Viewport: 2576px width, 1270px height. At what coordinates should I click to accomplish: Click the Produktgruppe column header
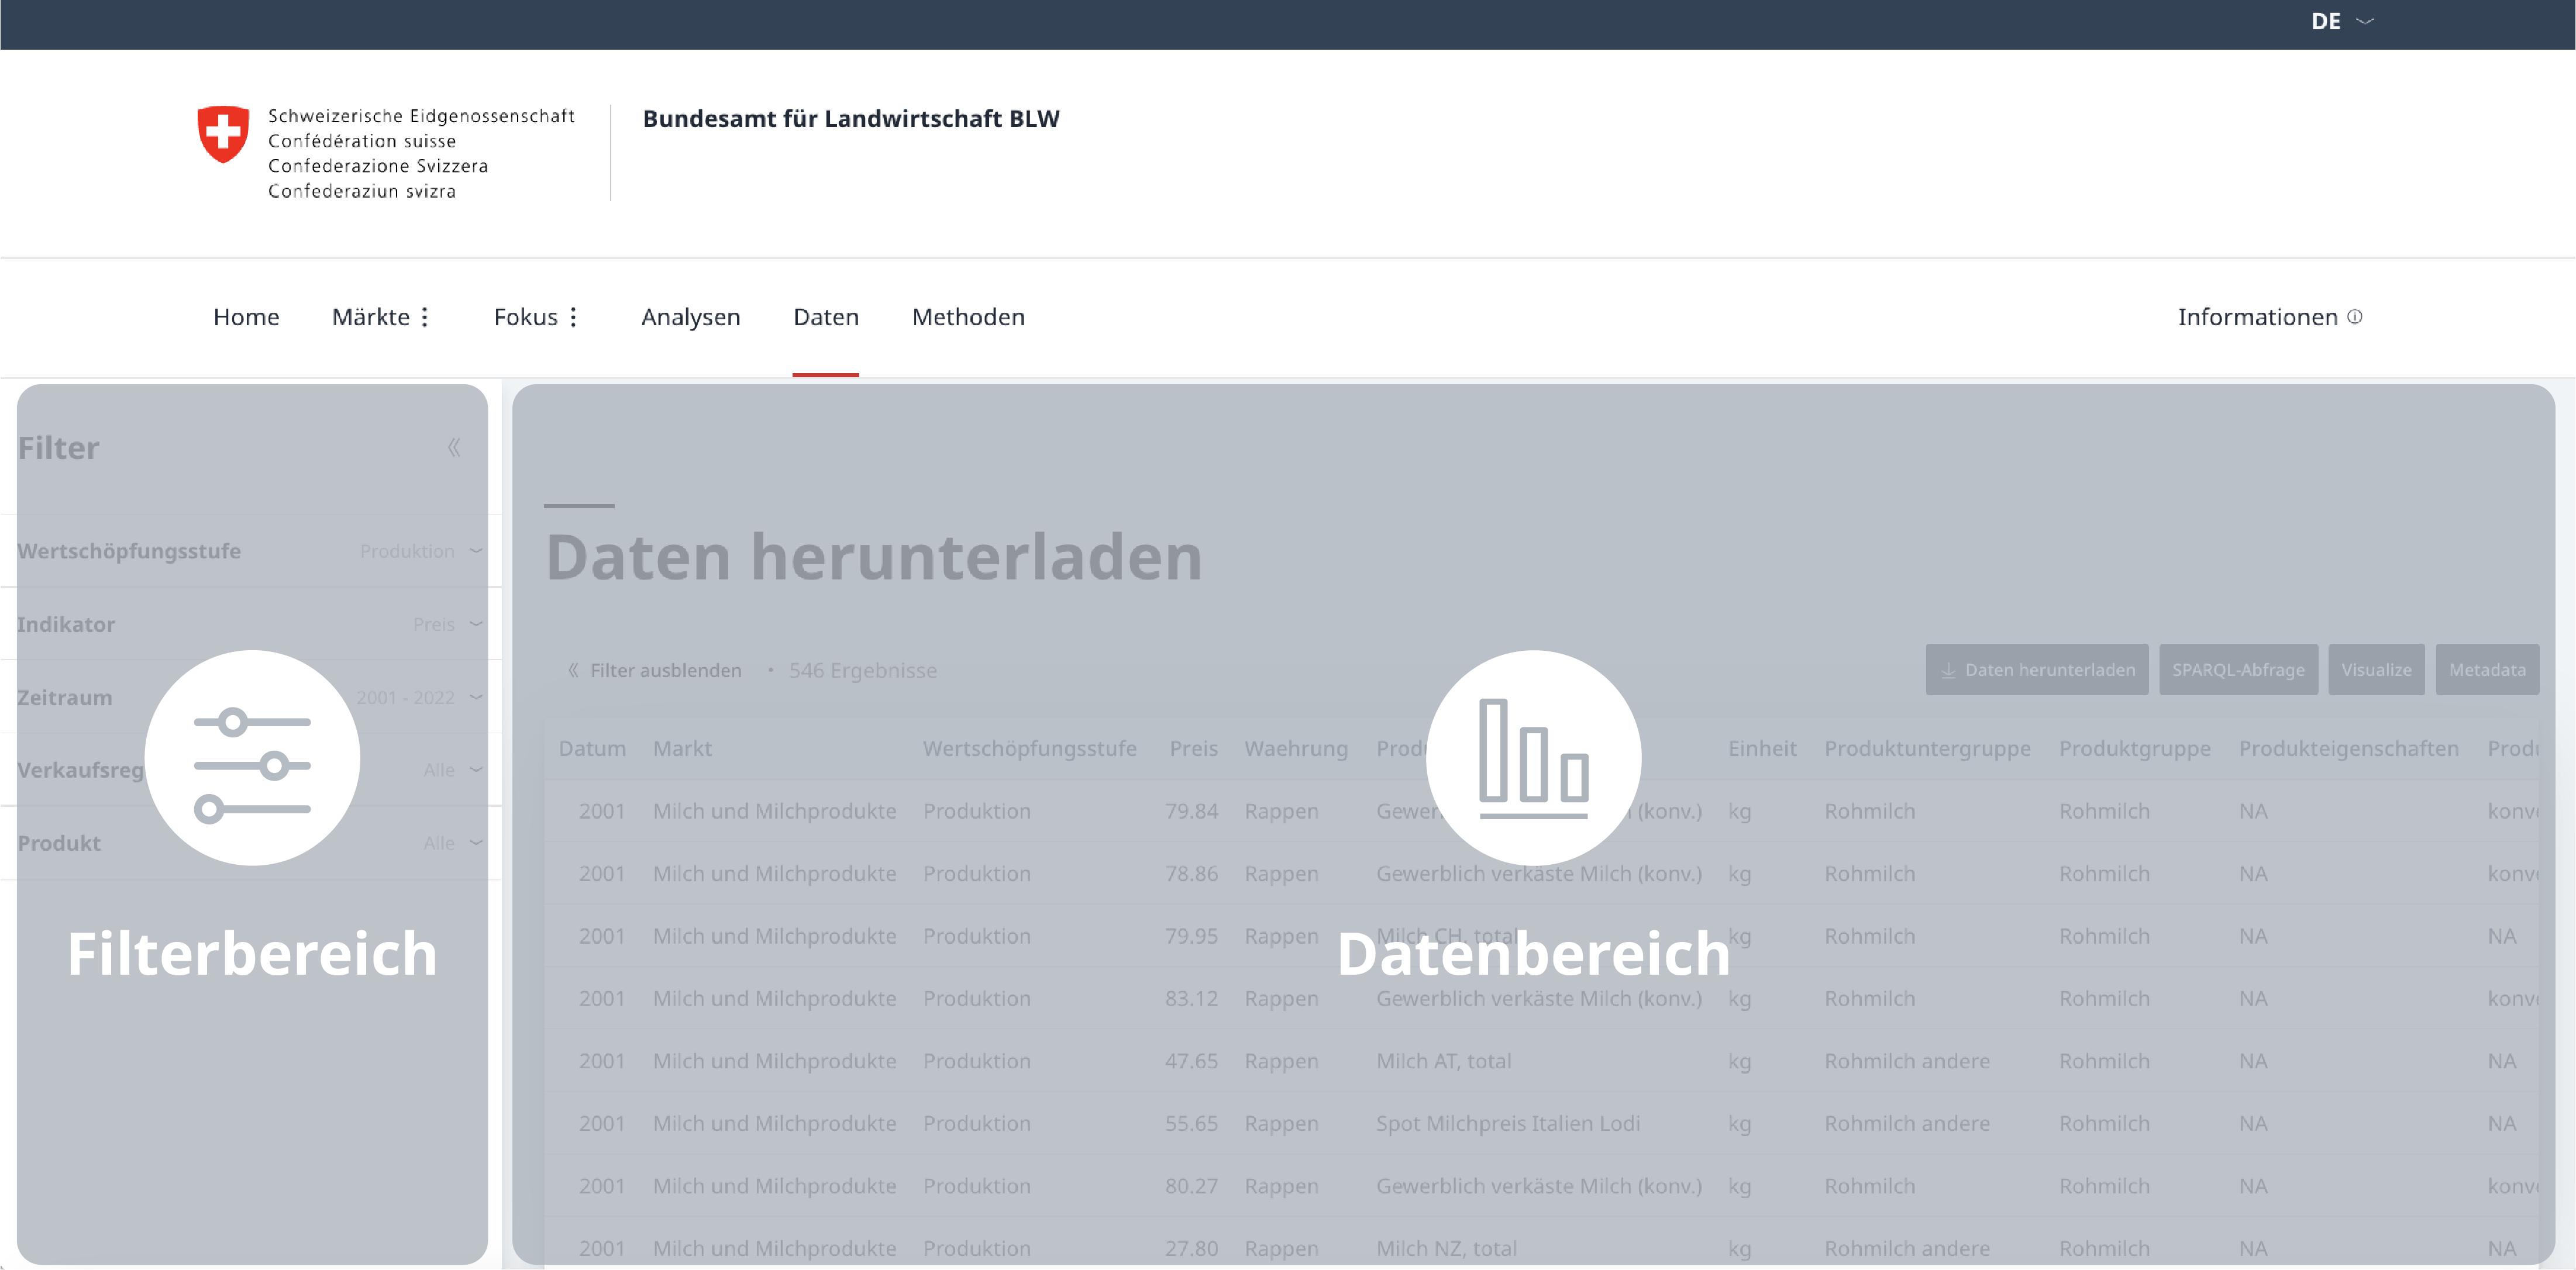tap(2134, 748)
